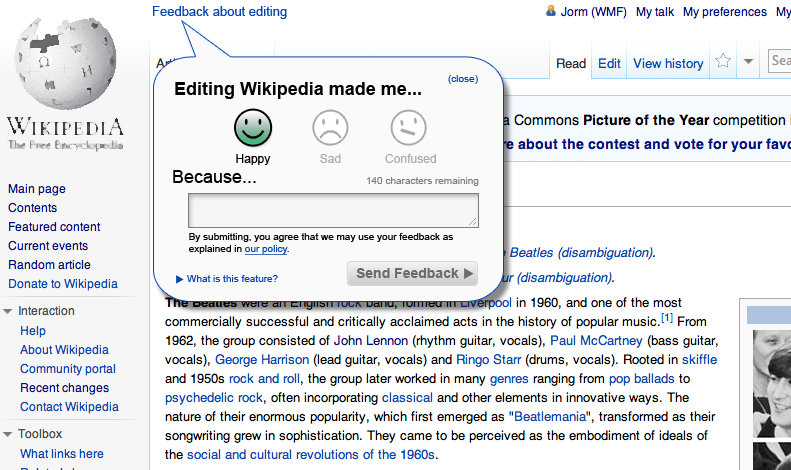Close the feedback popup via (close)
The image size is (791, 470).
coord(463,79)
